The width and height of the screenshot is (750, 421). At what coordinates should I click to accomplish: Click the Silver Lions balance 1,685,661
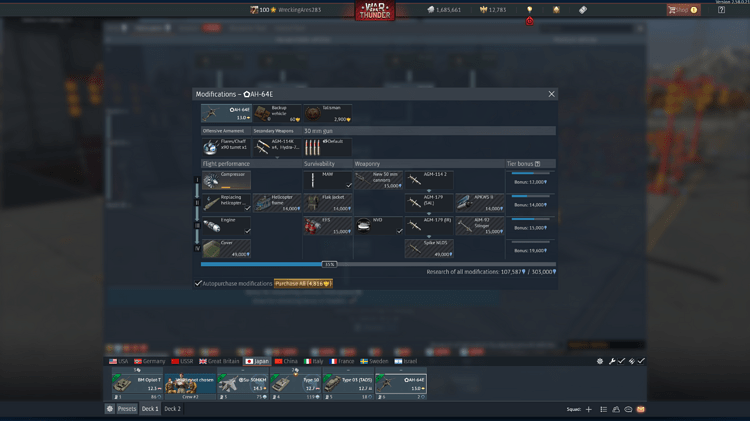(x=444, y=10)
